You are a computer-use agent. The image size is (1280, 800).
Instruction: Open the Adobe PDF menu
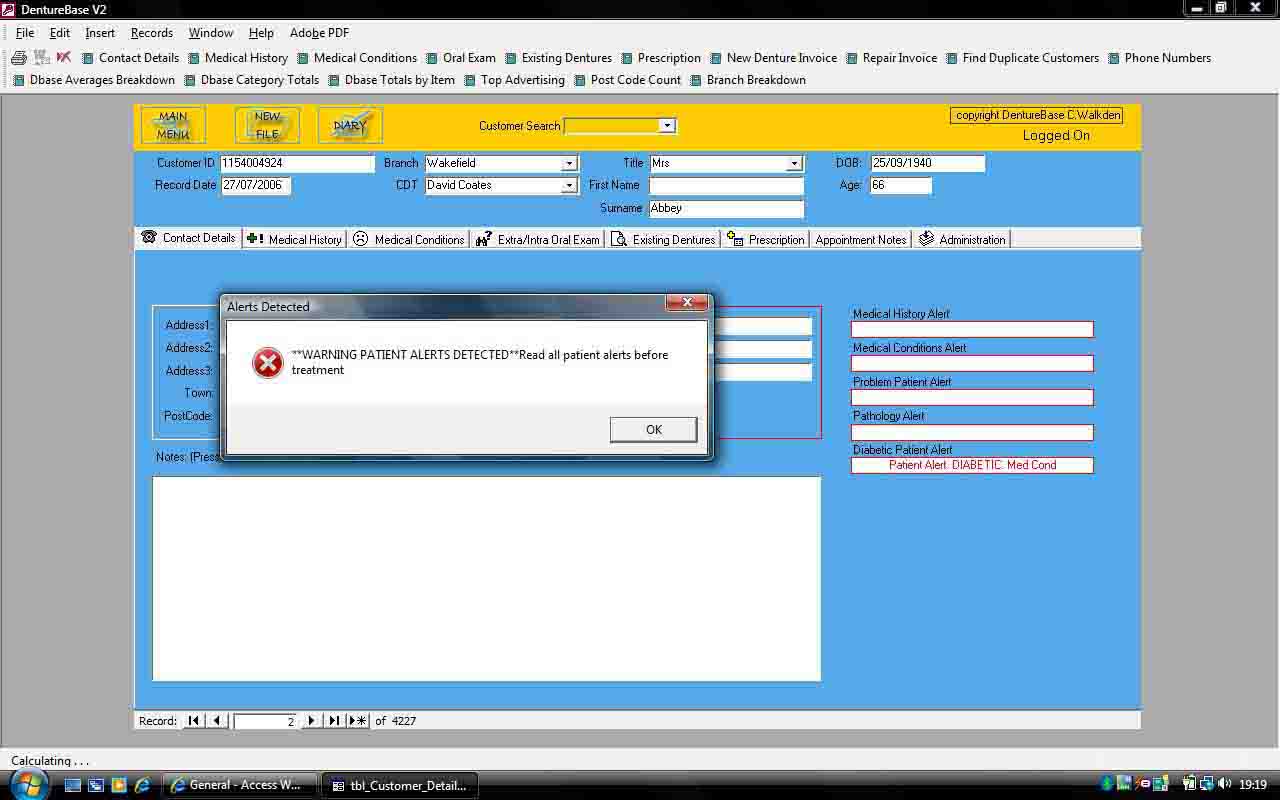pos(319,33)
